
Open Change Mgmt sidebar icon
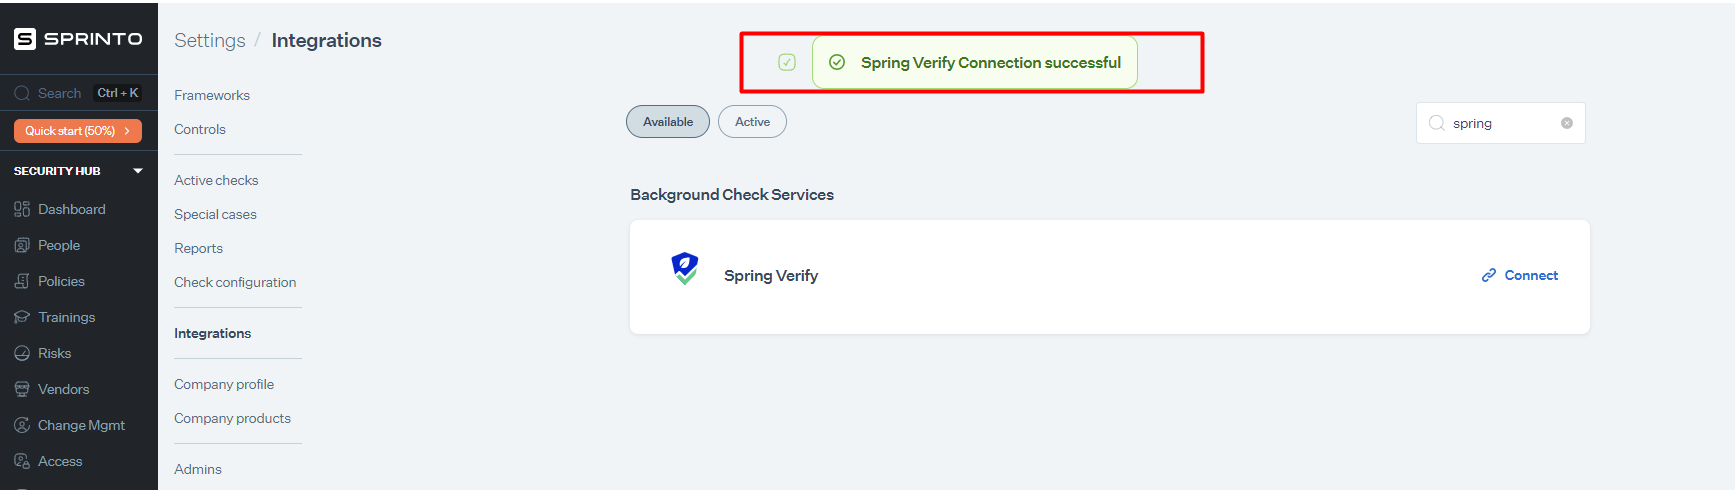(22, 425)
